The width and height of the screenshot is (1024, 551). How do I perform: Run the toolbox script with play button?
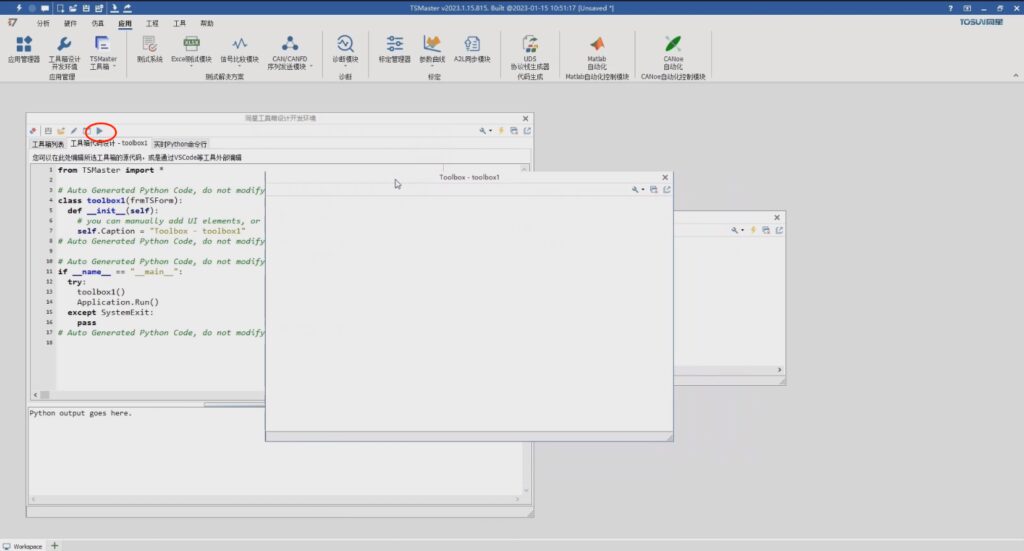[99, 131]
